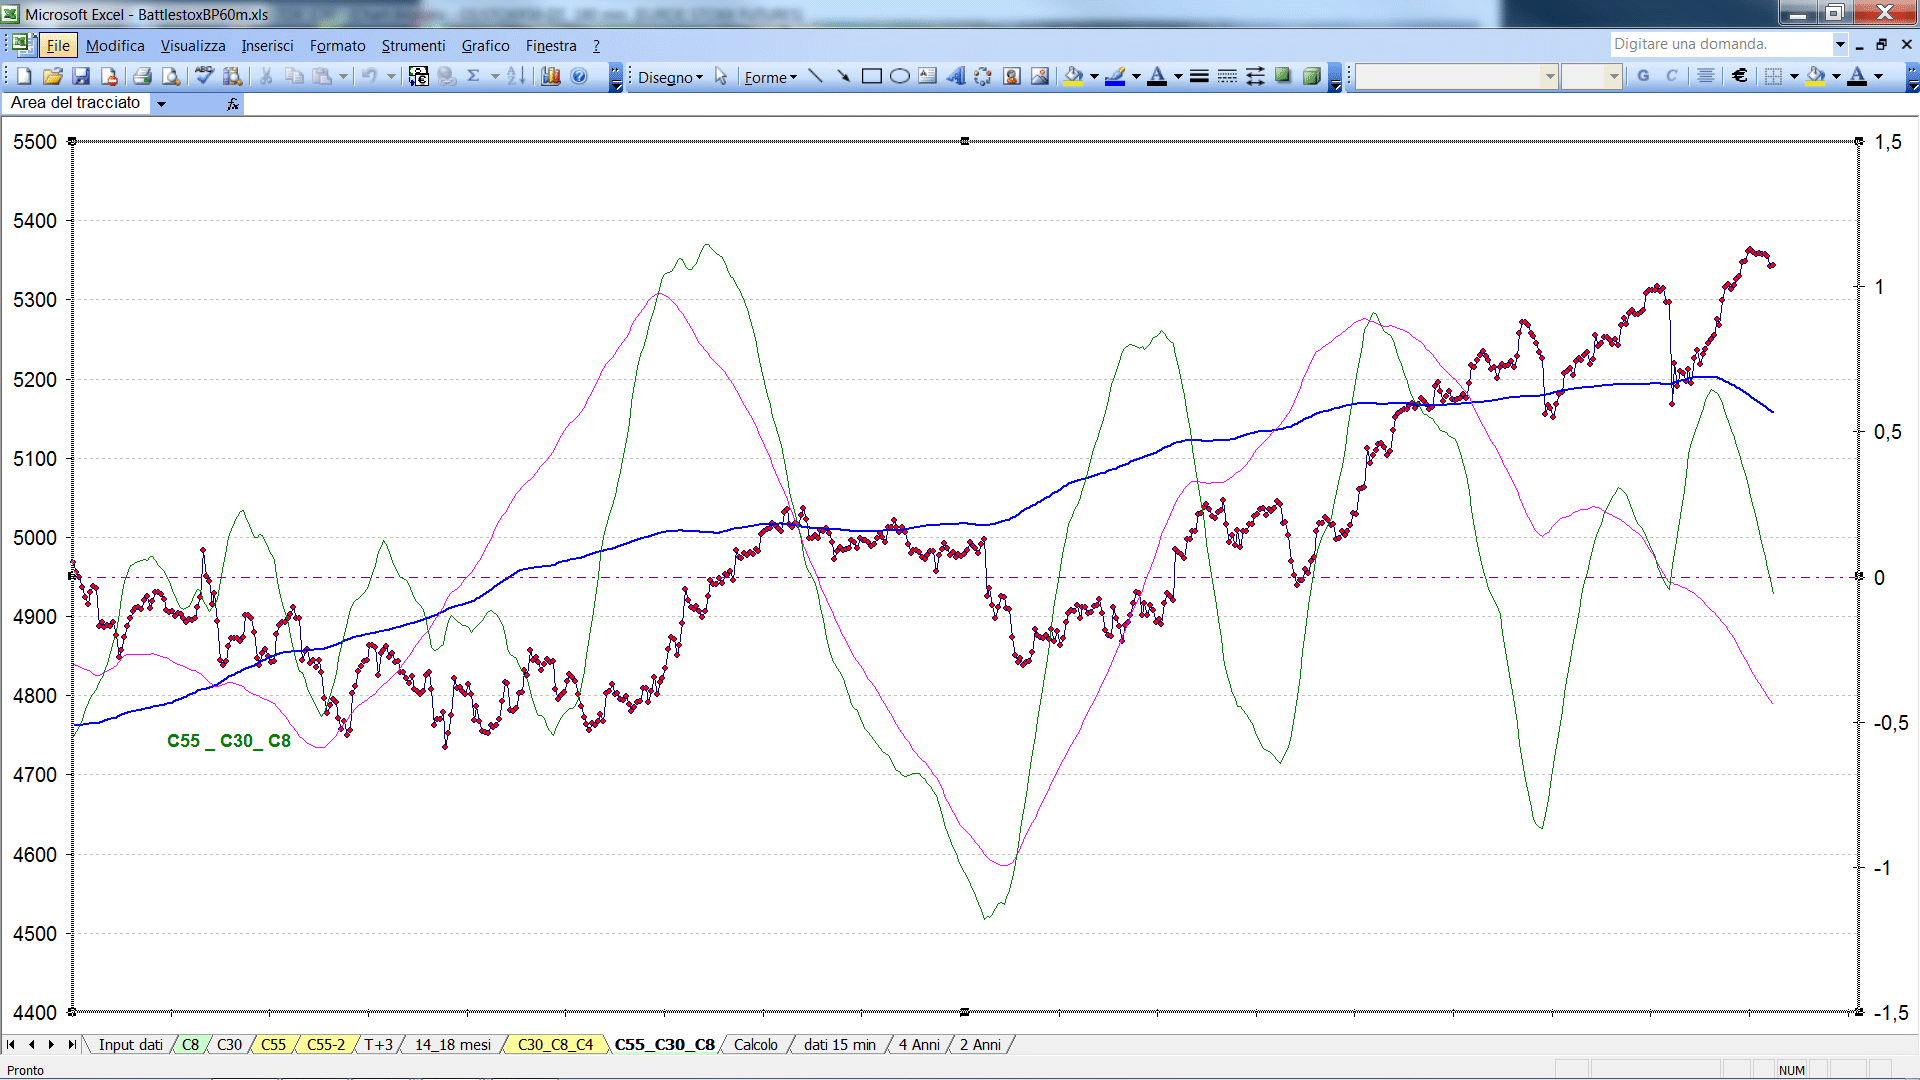Select the Line drawing tool

pyautogui.click(x=816, y=76)
